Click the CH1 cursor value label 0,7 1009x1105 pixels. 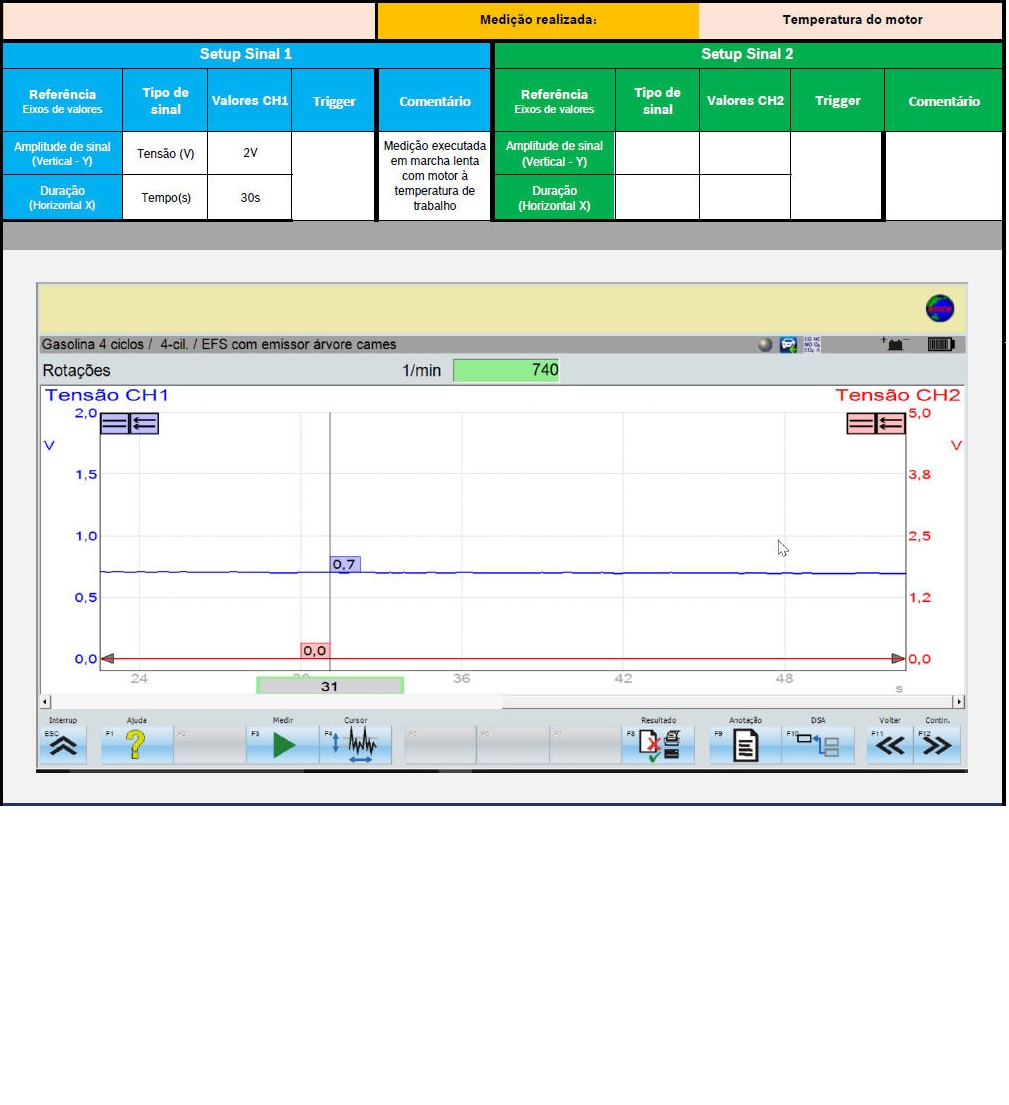(x=345, y=565)
